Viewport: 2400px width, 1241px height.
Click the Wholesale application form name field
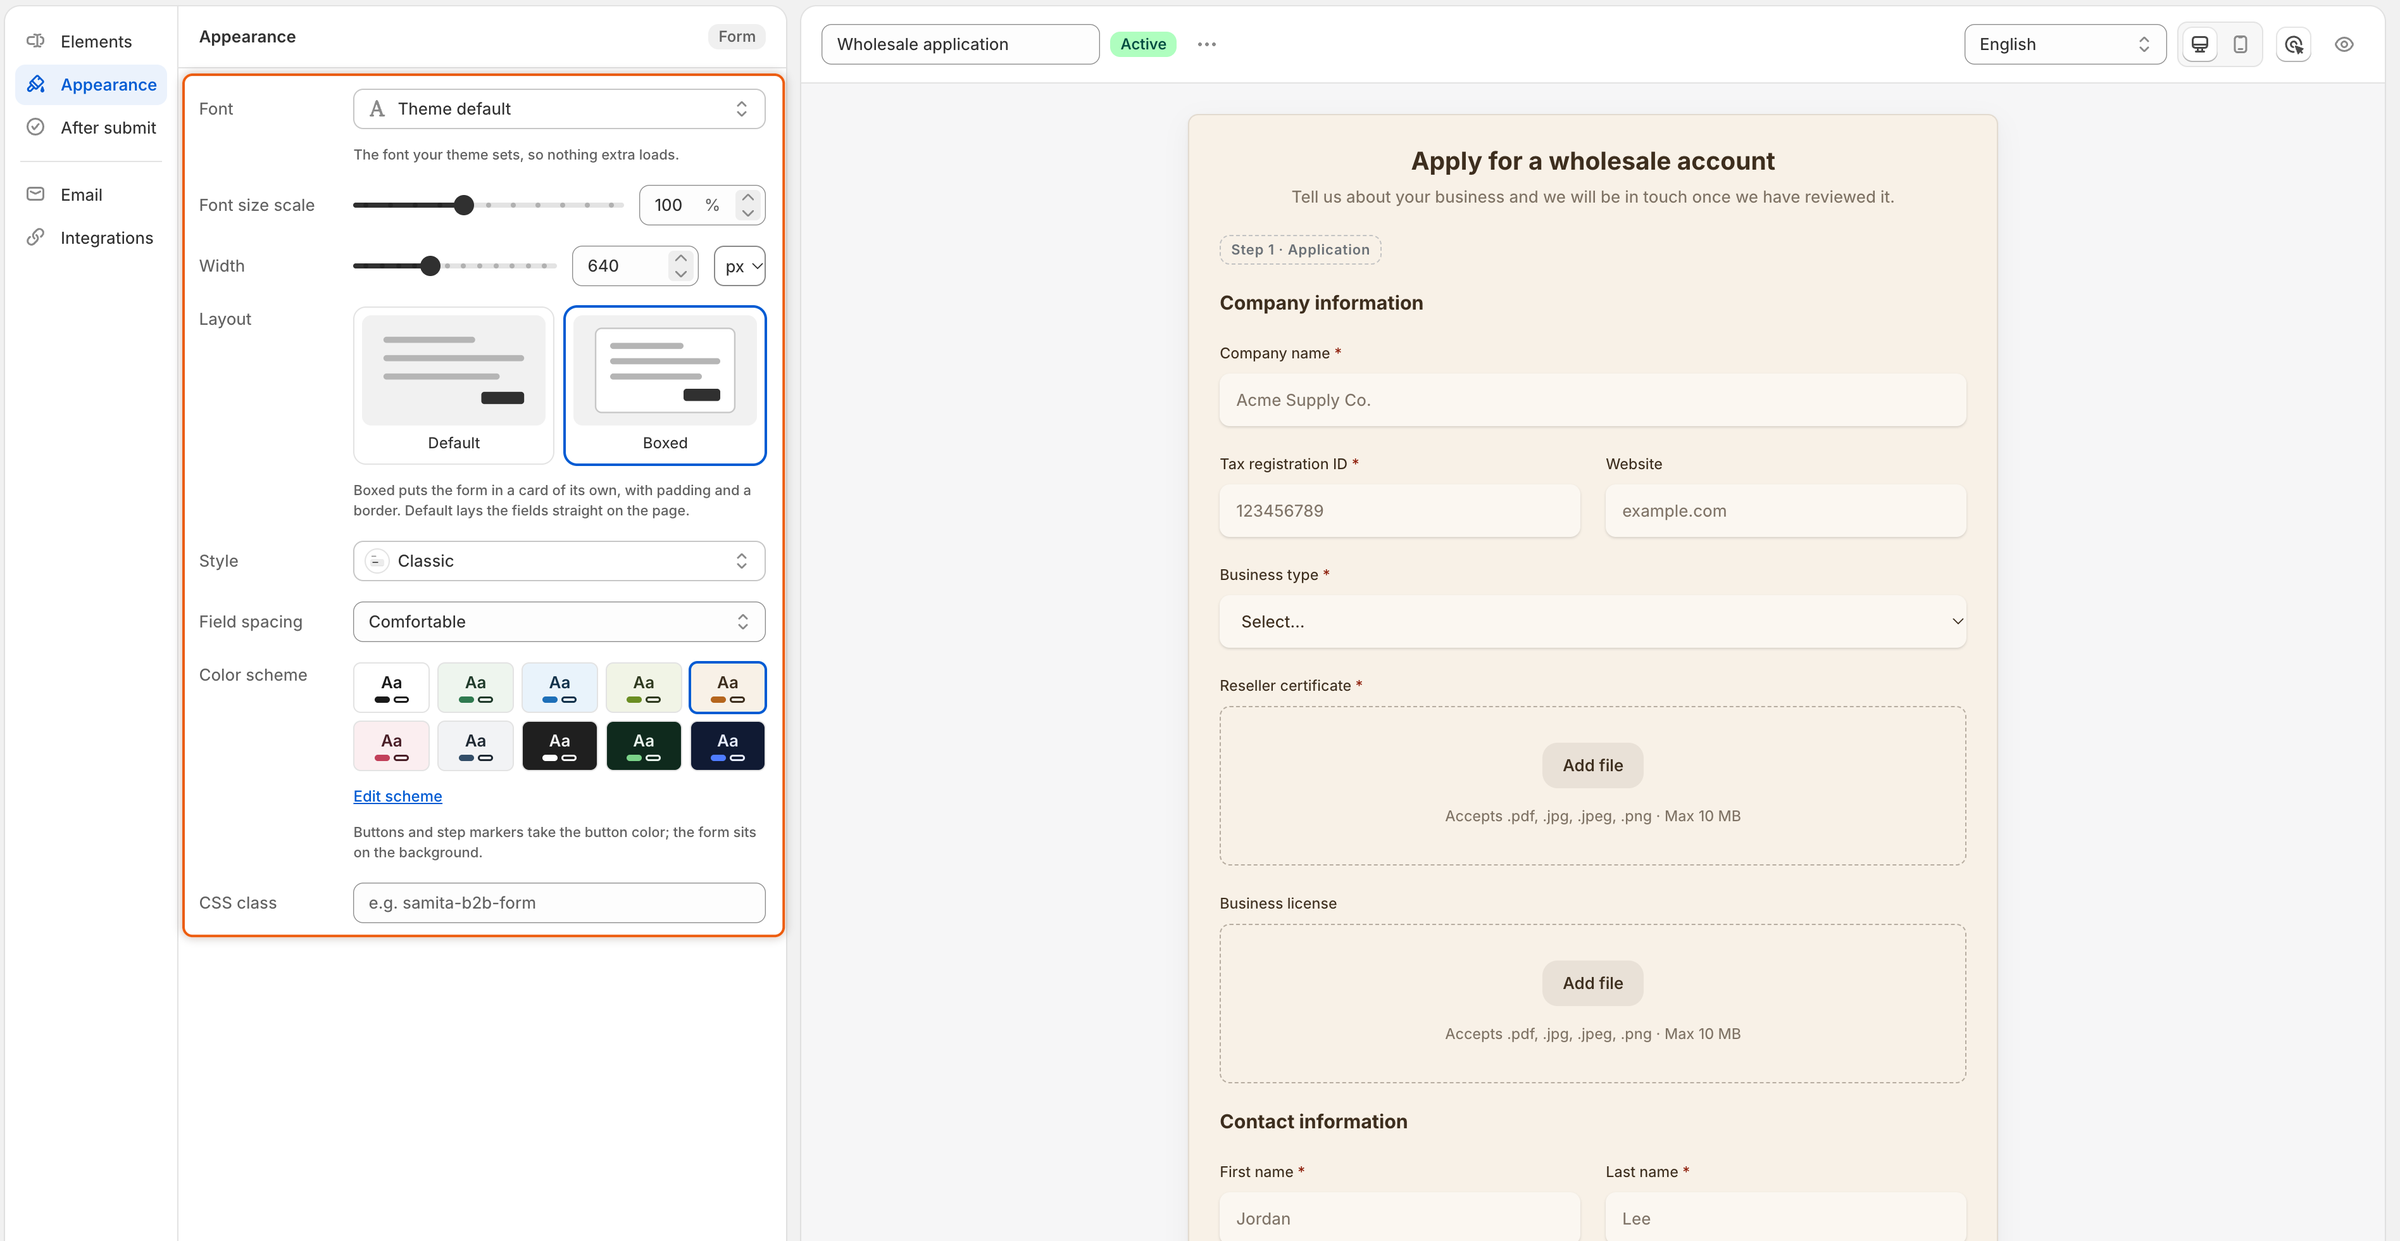coord(960,44)
